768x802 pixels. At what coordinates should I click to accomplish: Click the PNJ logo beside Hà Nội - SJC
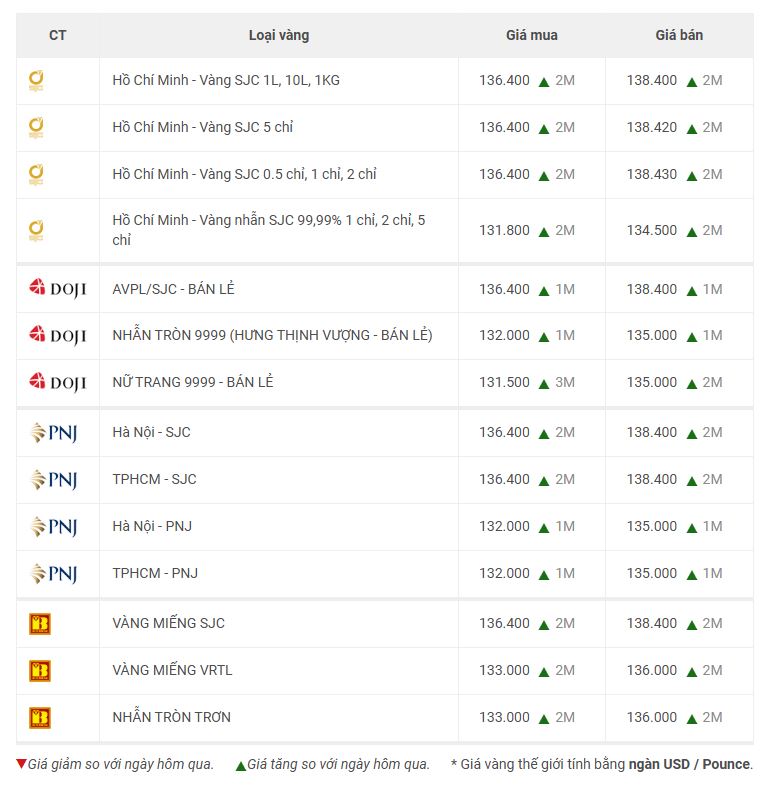point(53,433)
